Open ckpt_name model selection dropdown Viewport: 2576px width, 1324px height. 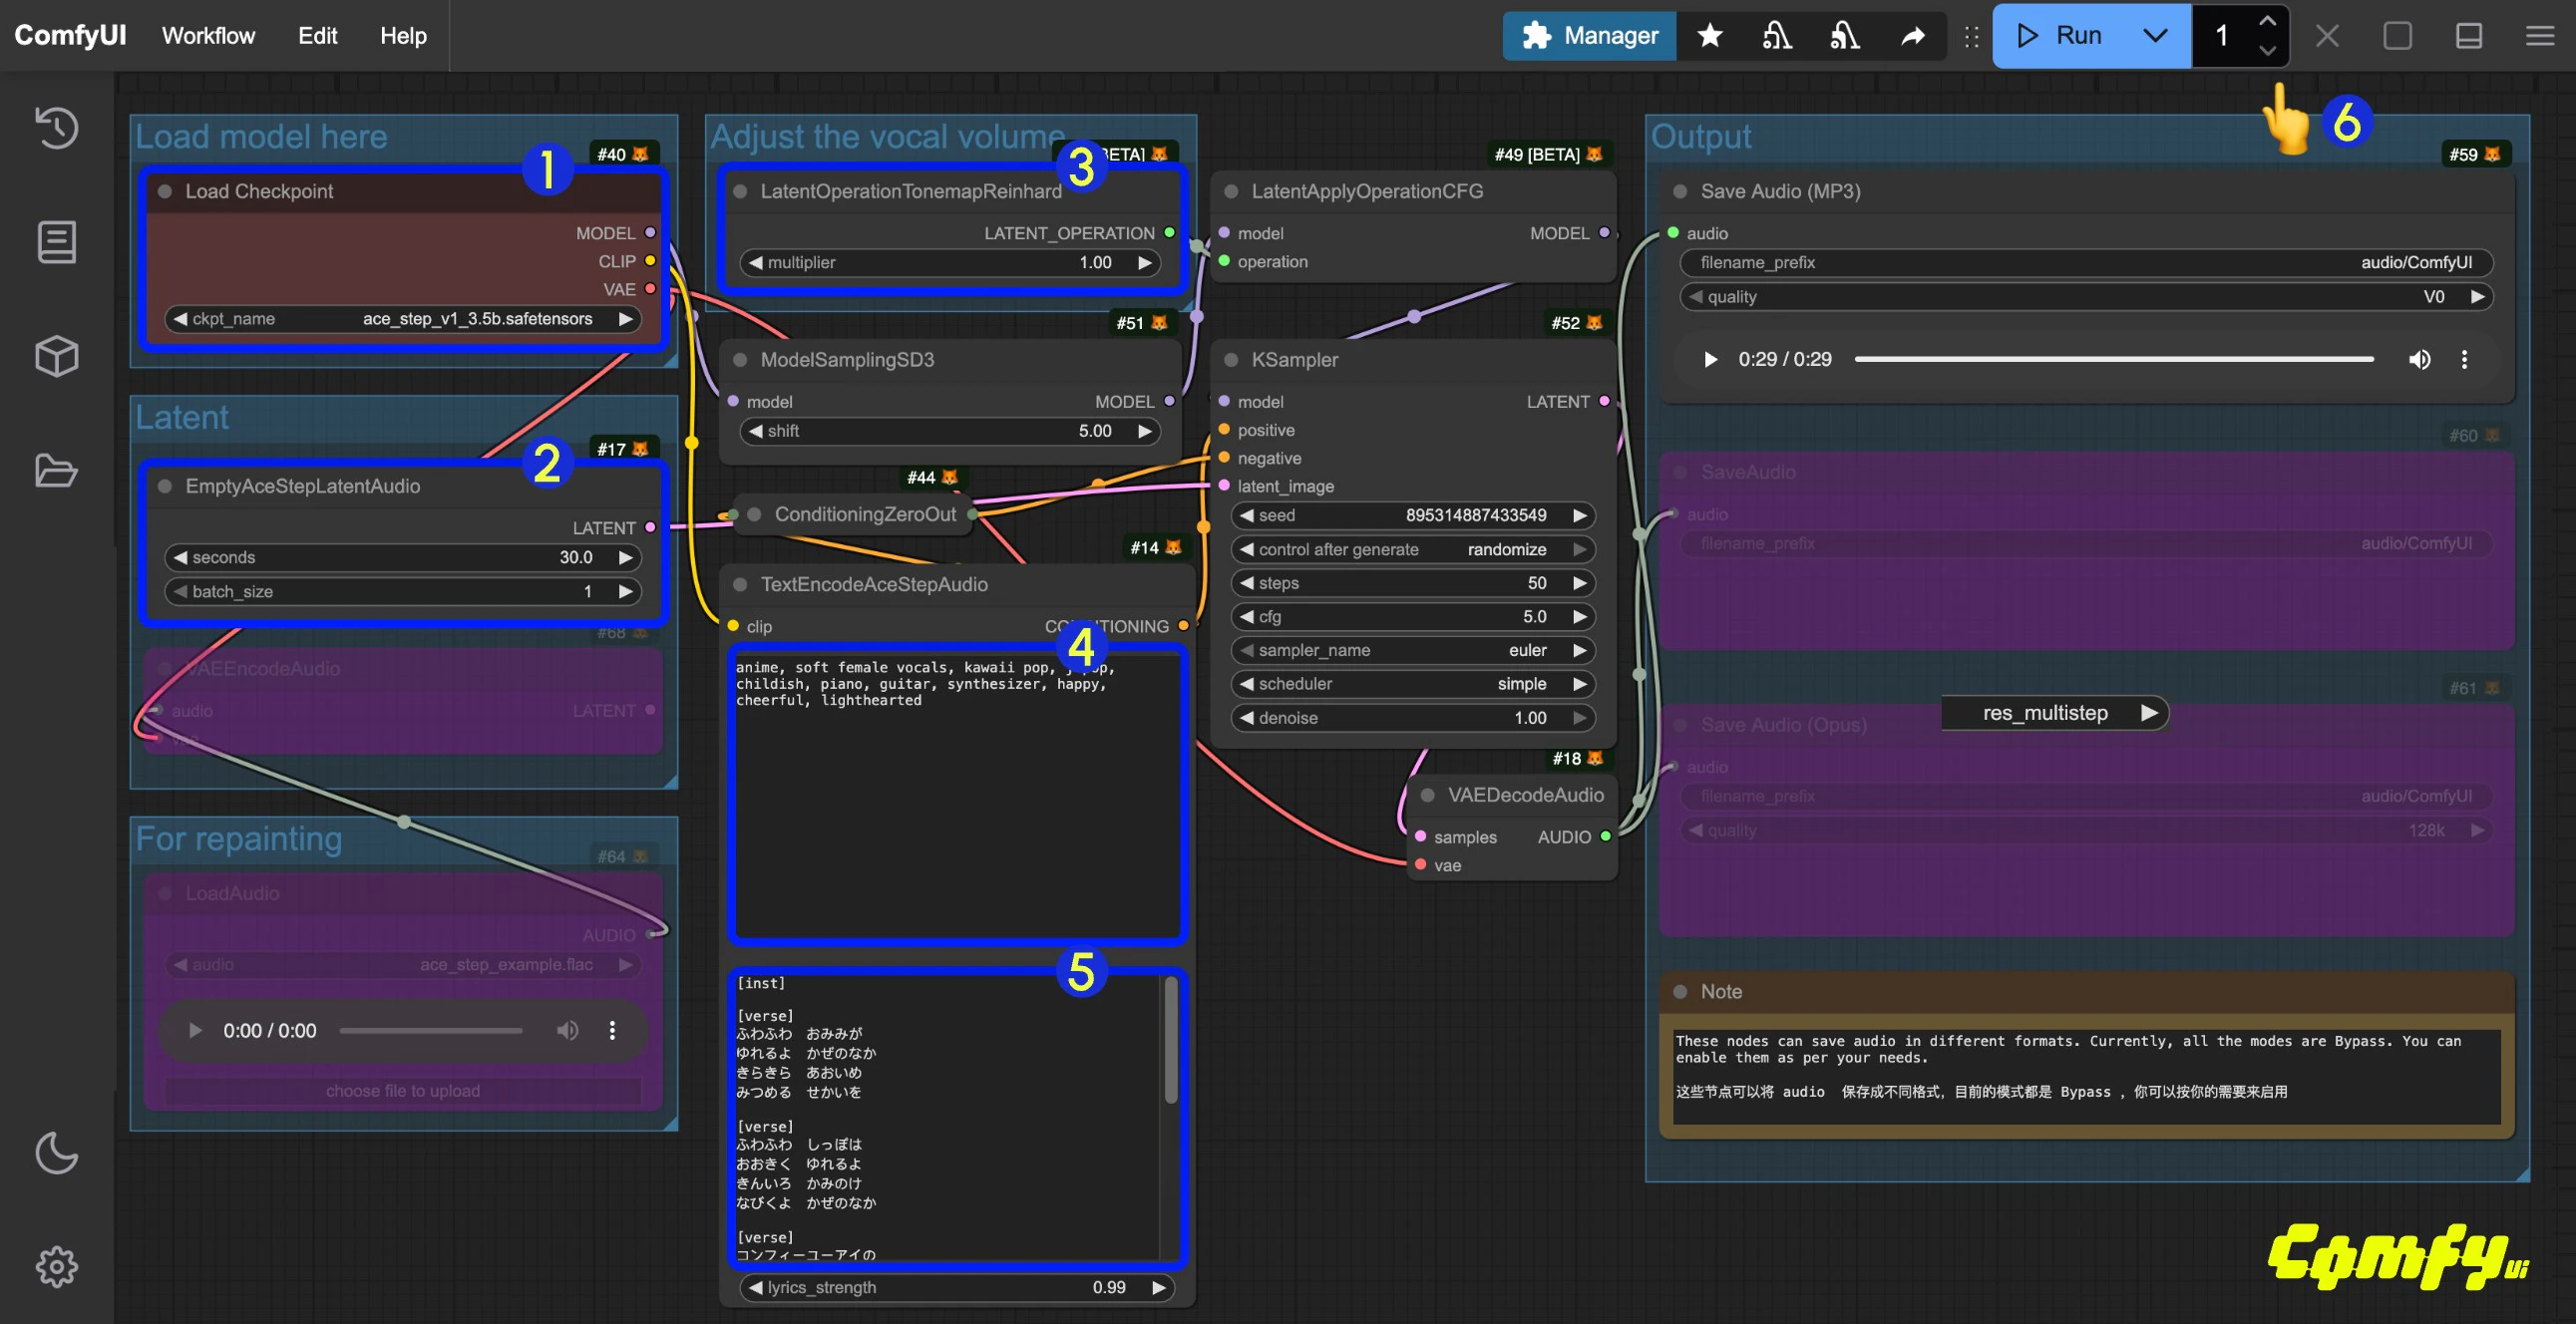[x=403, y=319]
